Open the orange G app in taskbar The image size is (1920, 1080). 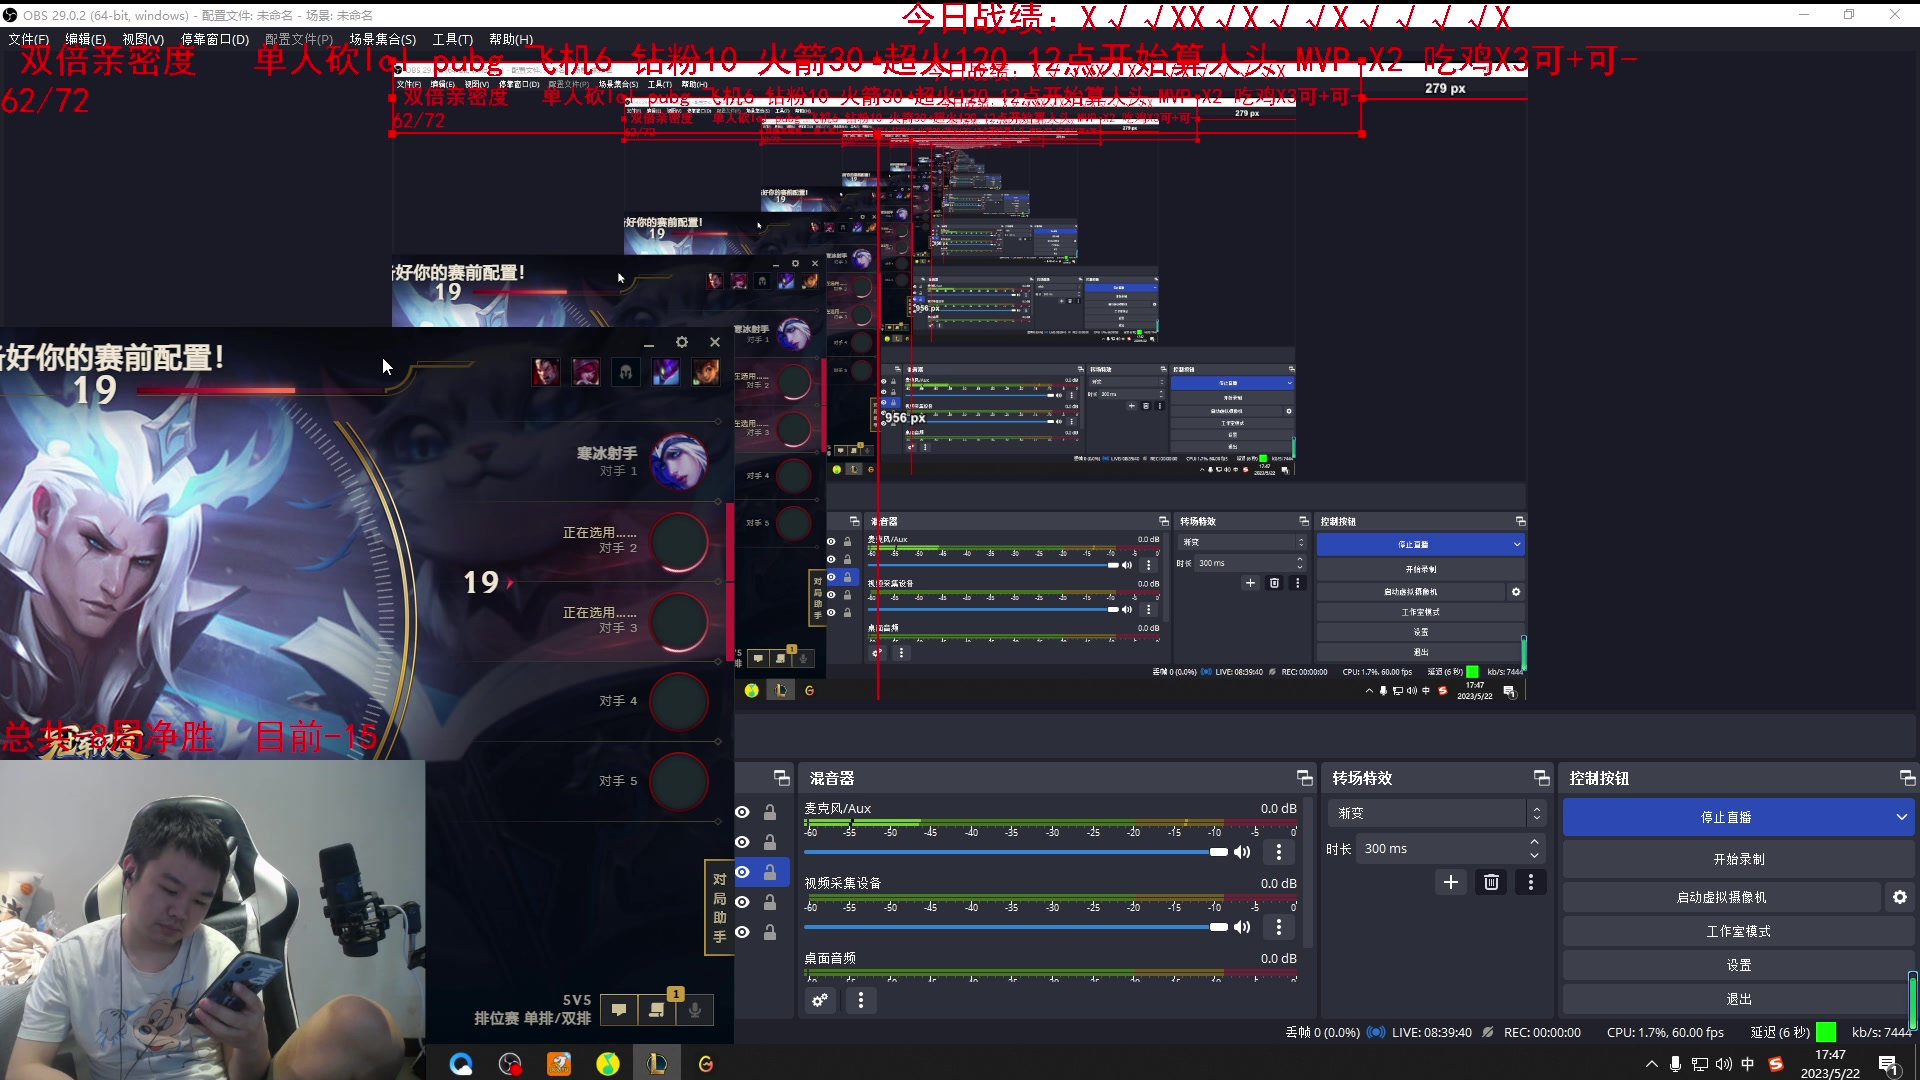(x=706, y=1064)
